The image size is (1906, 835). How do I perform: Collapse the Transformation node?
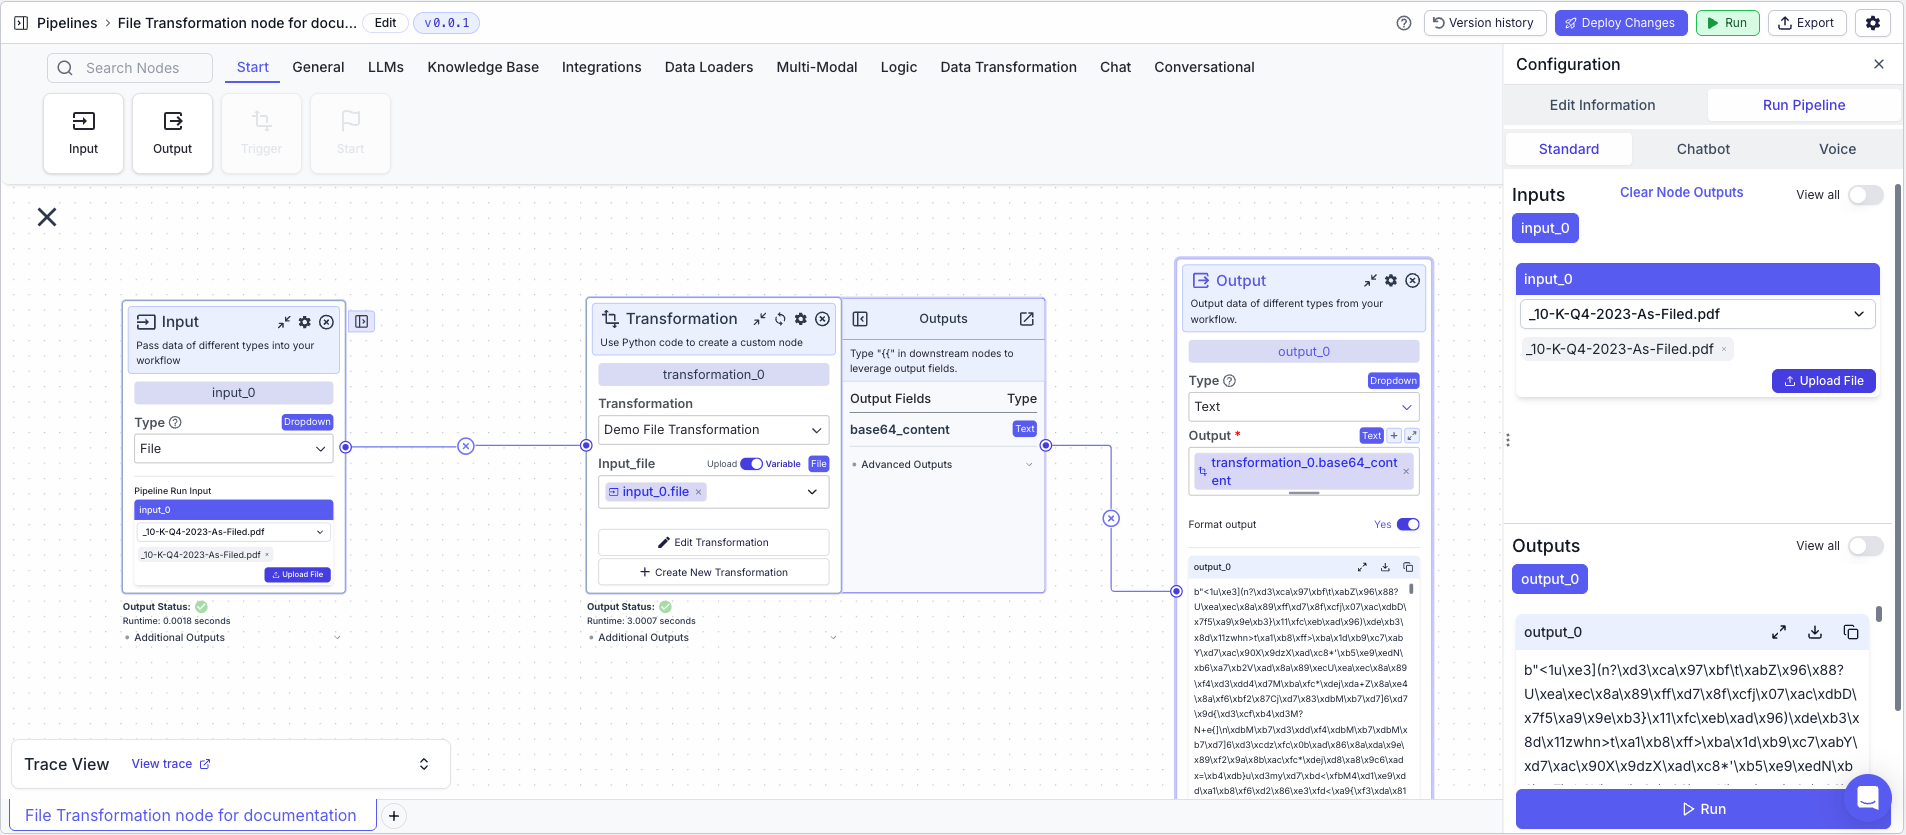[760, 319]
